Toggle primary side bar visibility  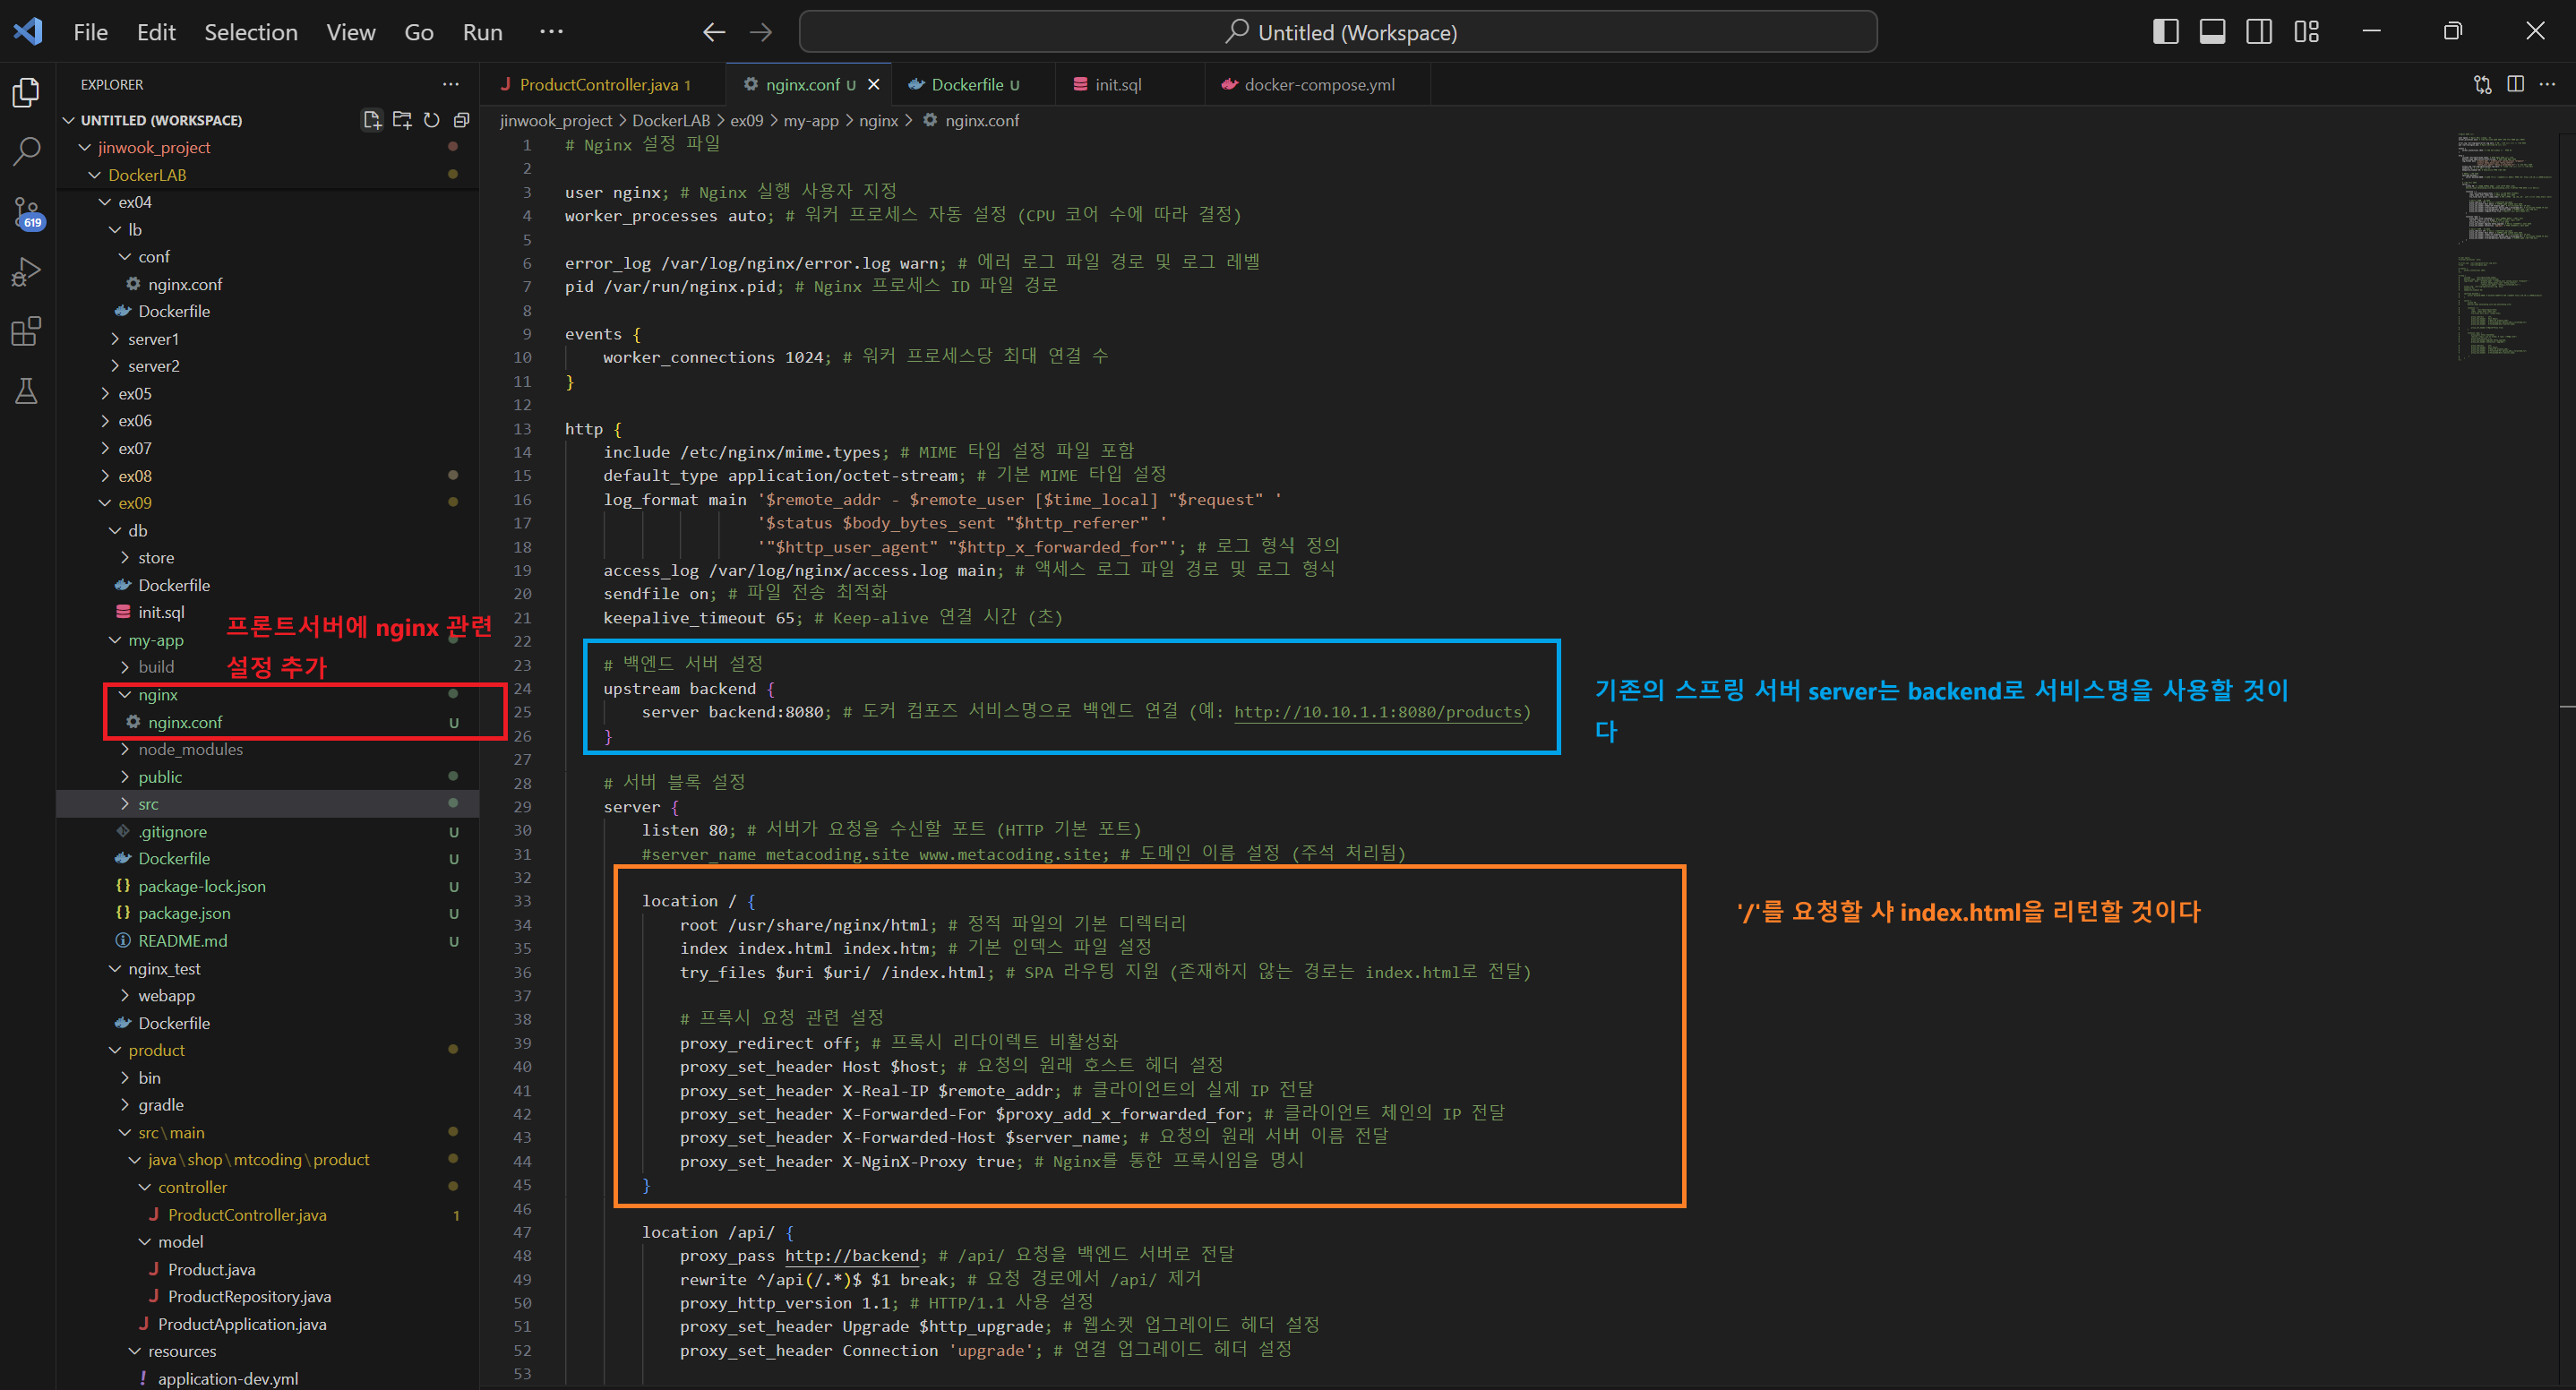click(x=2166, y=32)
